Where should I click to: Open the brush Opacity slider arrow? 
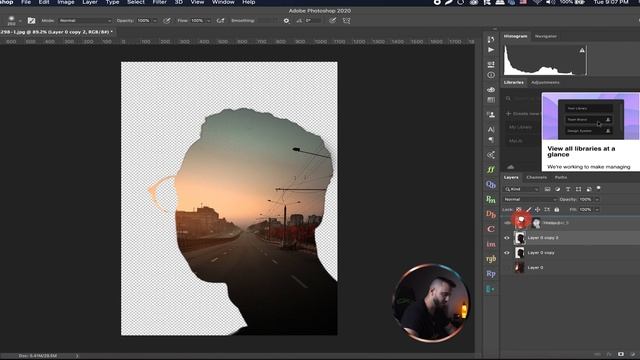155,20
